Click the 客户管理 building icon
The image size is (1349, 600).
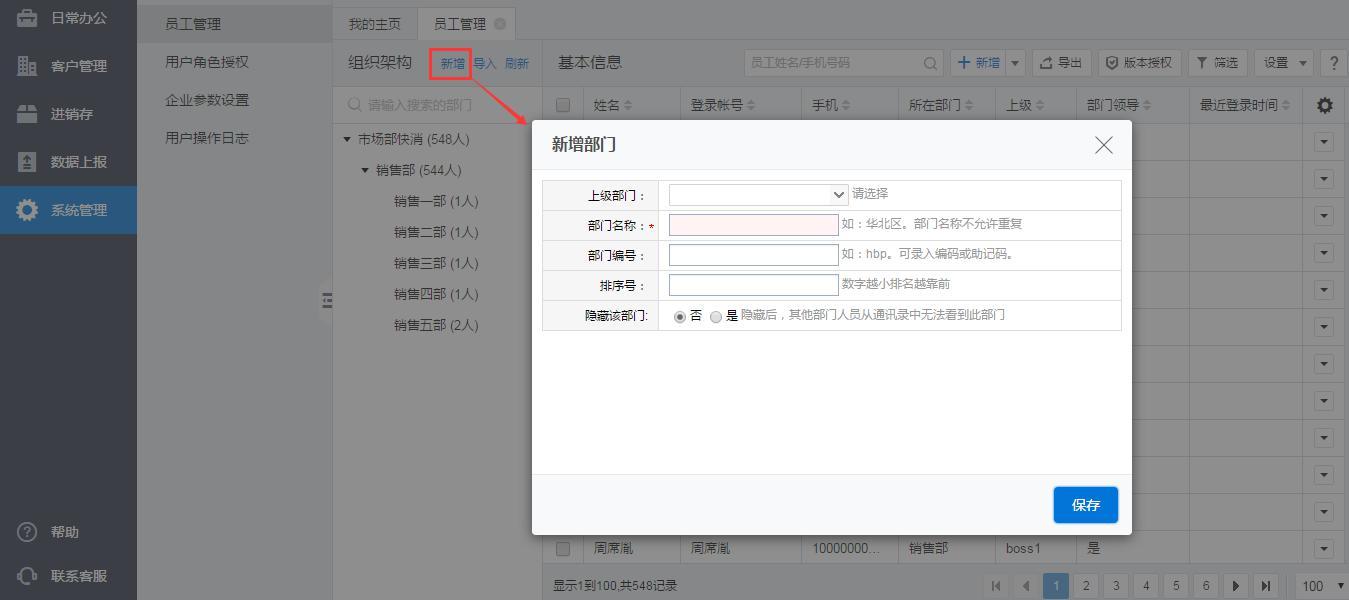(x=27, y=66)
